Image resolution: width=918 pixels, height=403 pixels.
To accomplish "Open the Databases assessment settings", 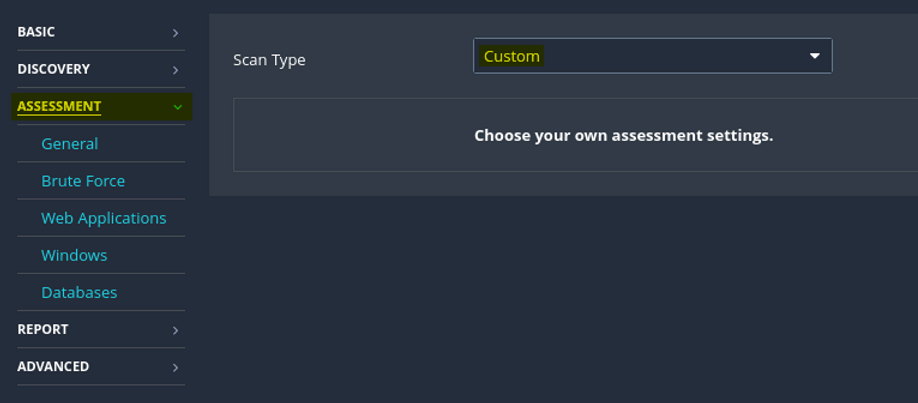I will coord(79,292).
